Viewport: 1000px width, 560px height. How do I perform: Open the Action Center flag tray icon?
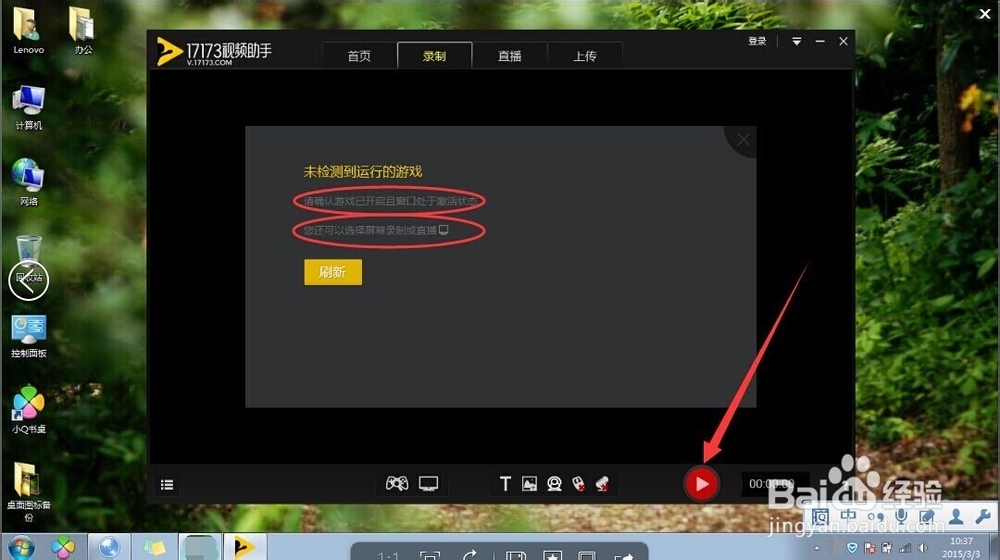pos(870,548)
